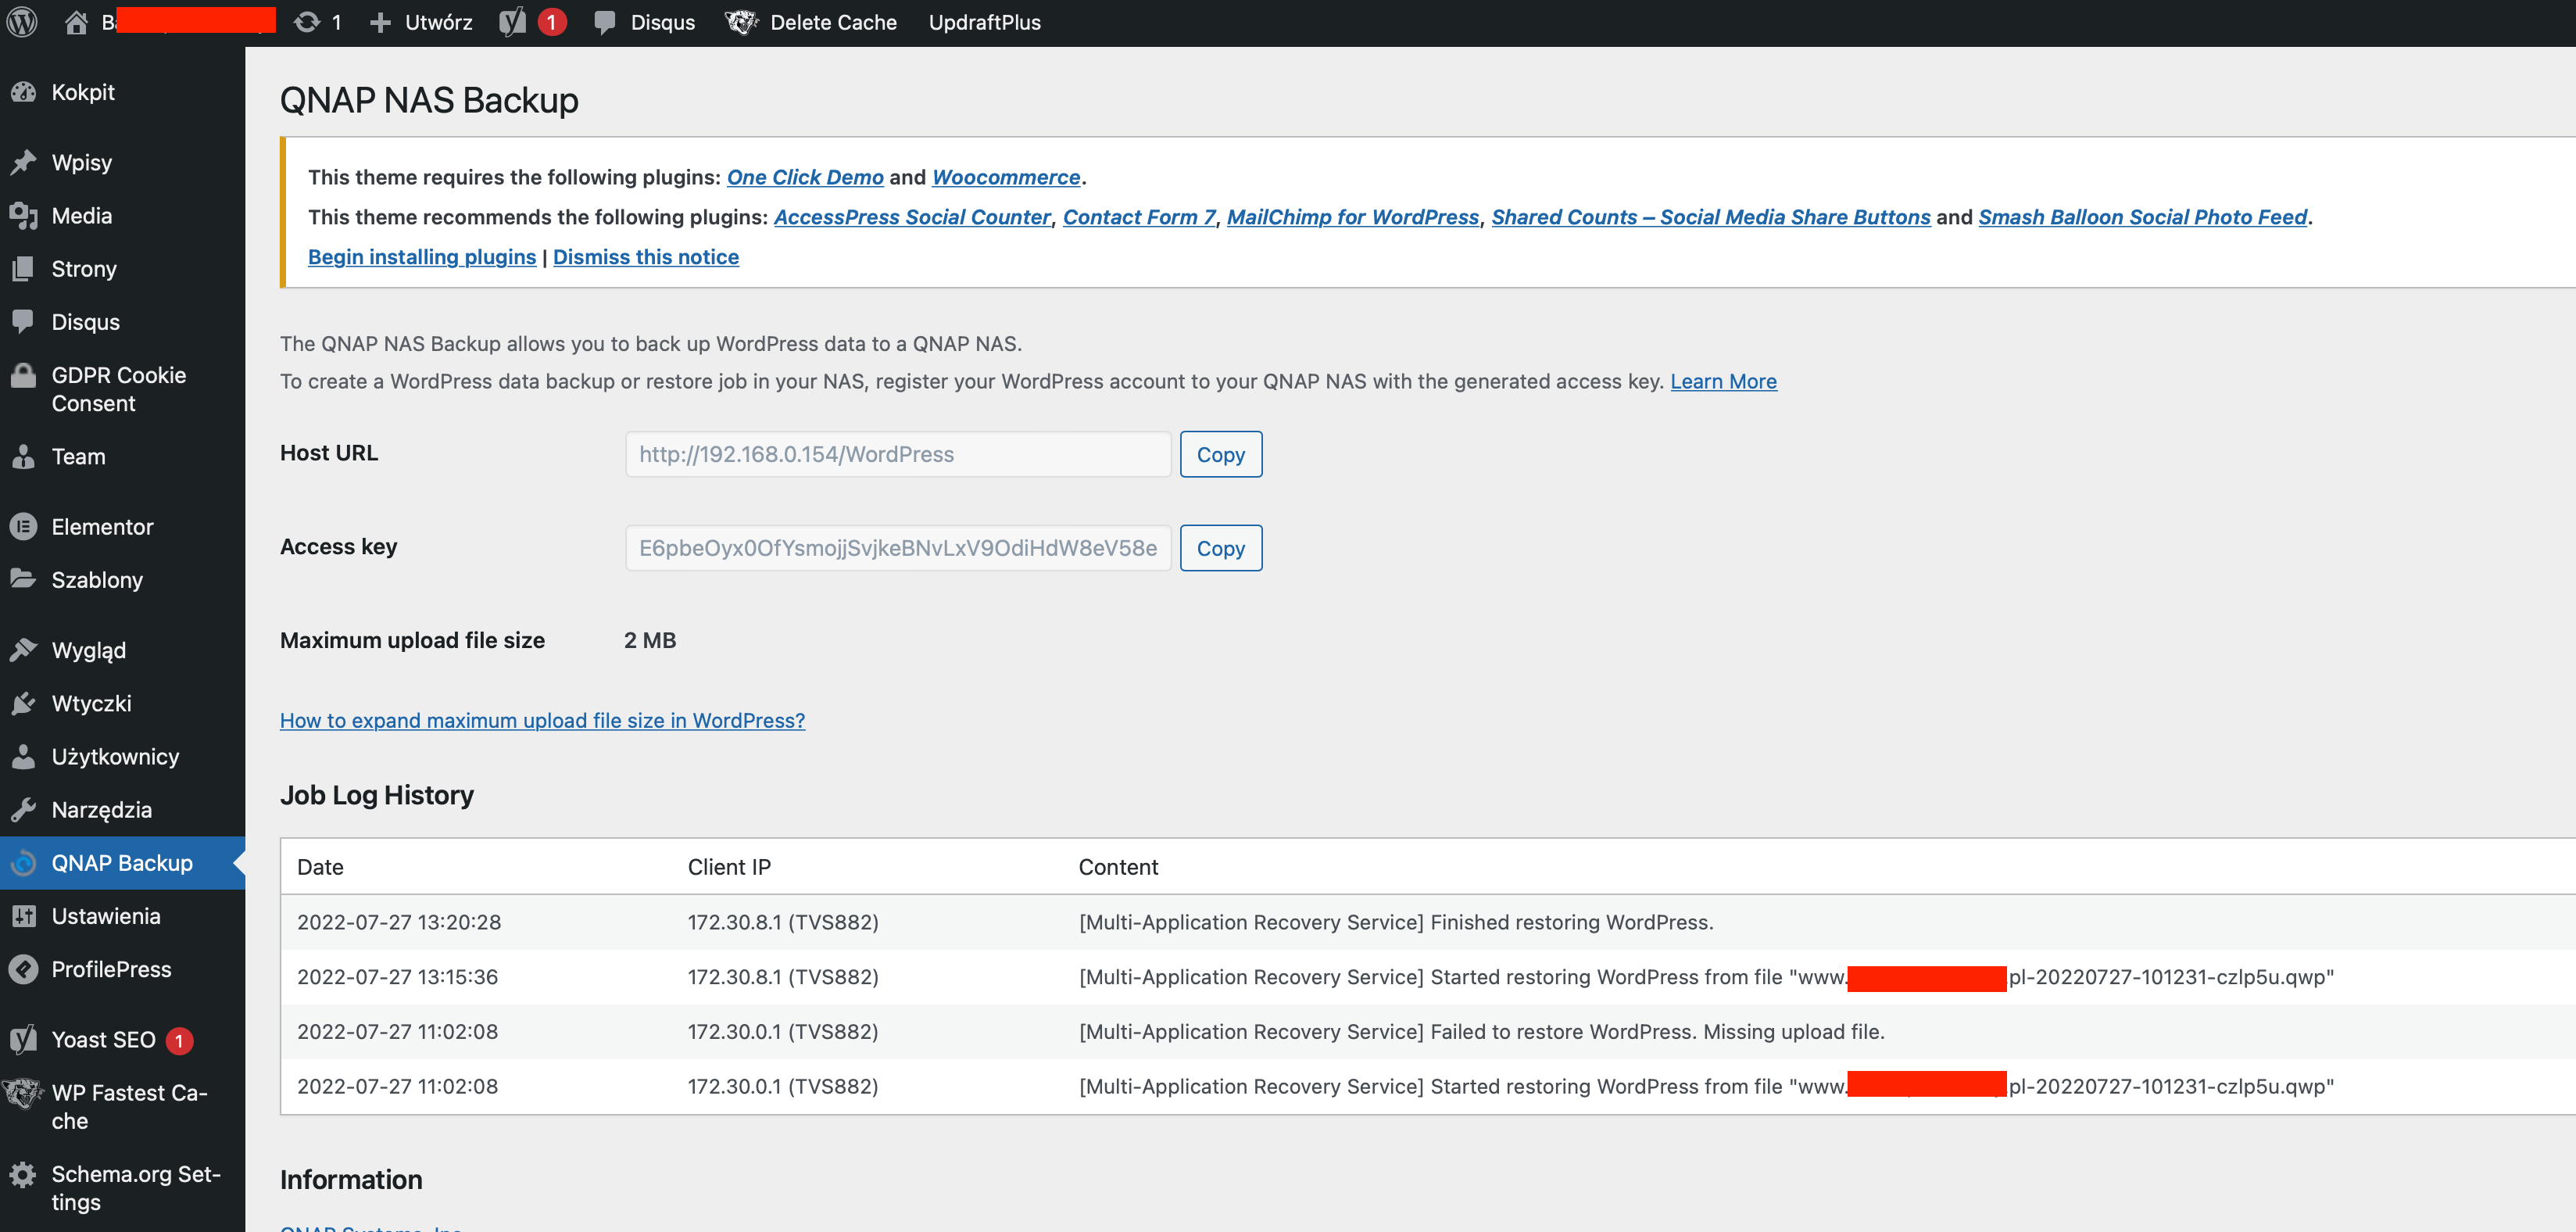
Task: Click the Delete Cache cheetah icon
Action: point(741,22)
